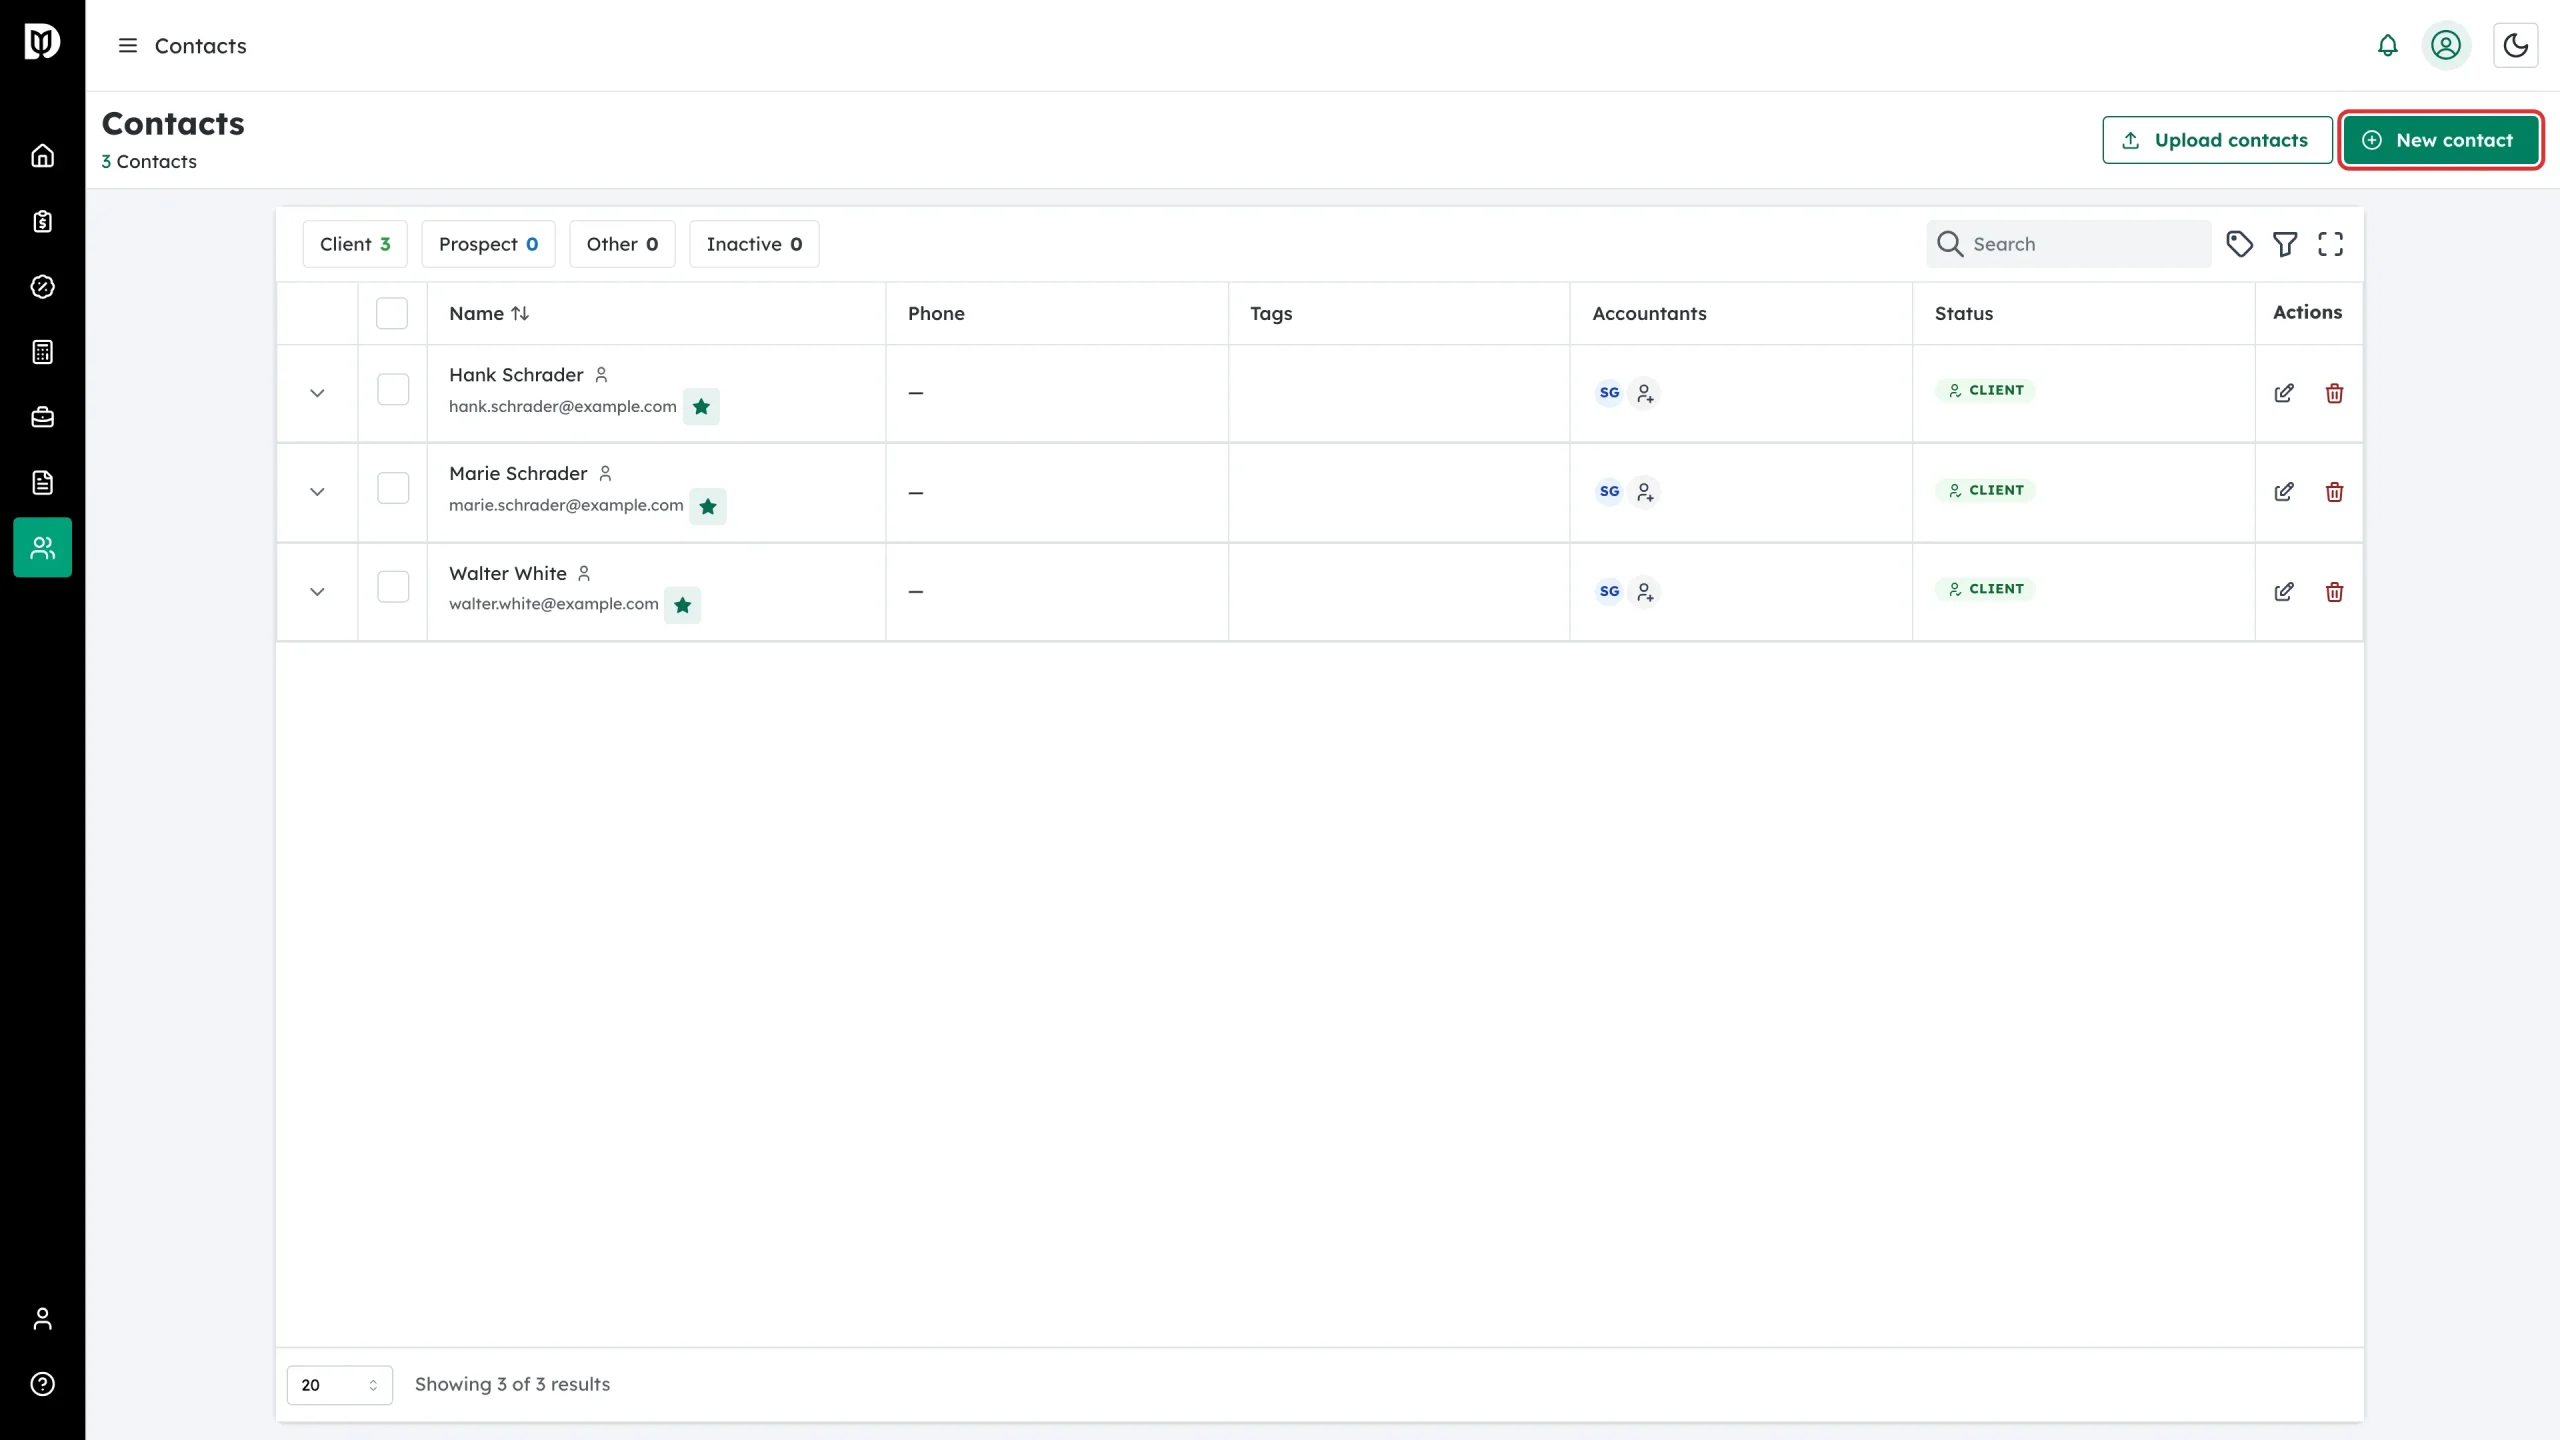This screenshot has height=1440, width=2560.
Task: Open the Home icon in sidebar
Action: point(42,156)
